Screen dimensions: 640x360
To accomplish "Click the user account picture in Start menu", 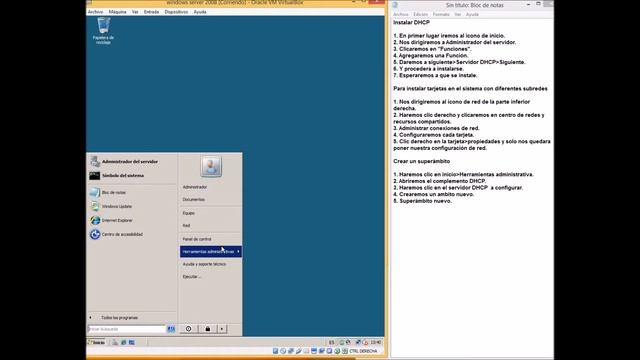I will click(x=211, y=166).
